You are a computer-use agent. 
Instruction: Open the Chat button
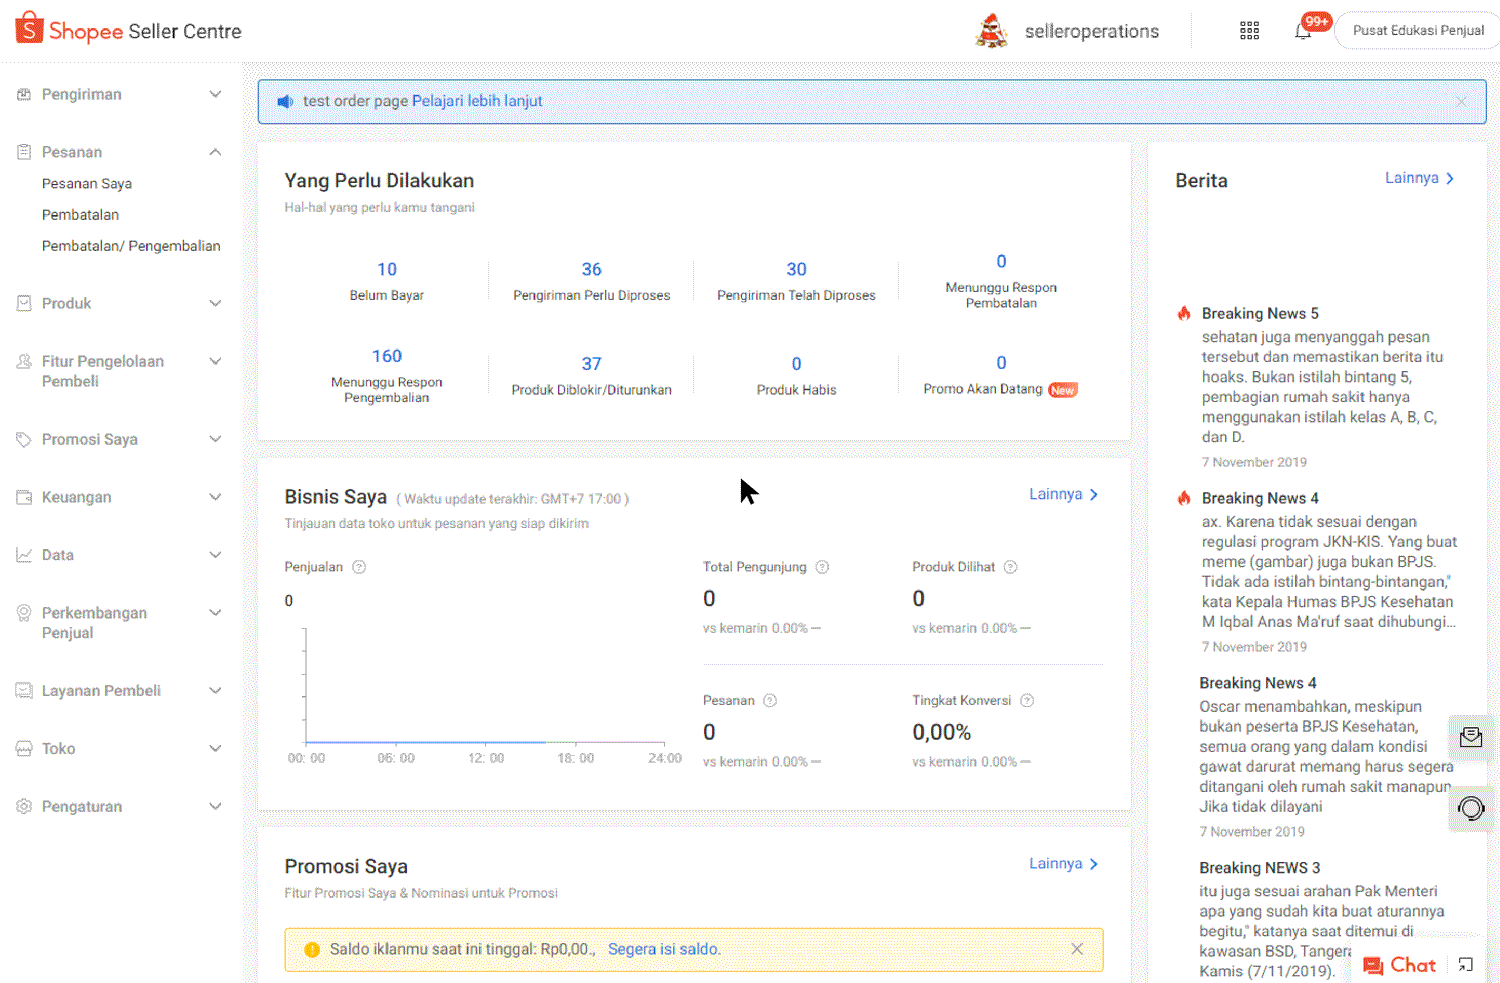pyautogui.click(x=1400, y=965)
